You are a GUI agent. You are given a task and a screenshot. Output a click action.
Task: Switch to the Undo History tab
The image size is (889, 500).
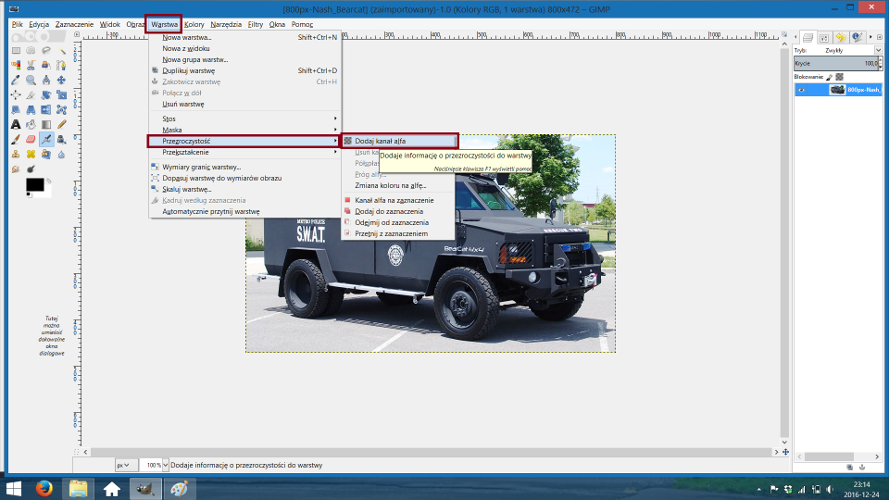pyautogui.click(x=840, y=37)
